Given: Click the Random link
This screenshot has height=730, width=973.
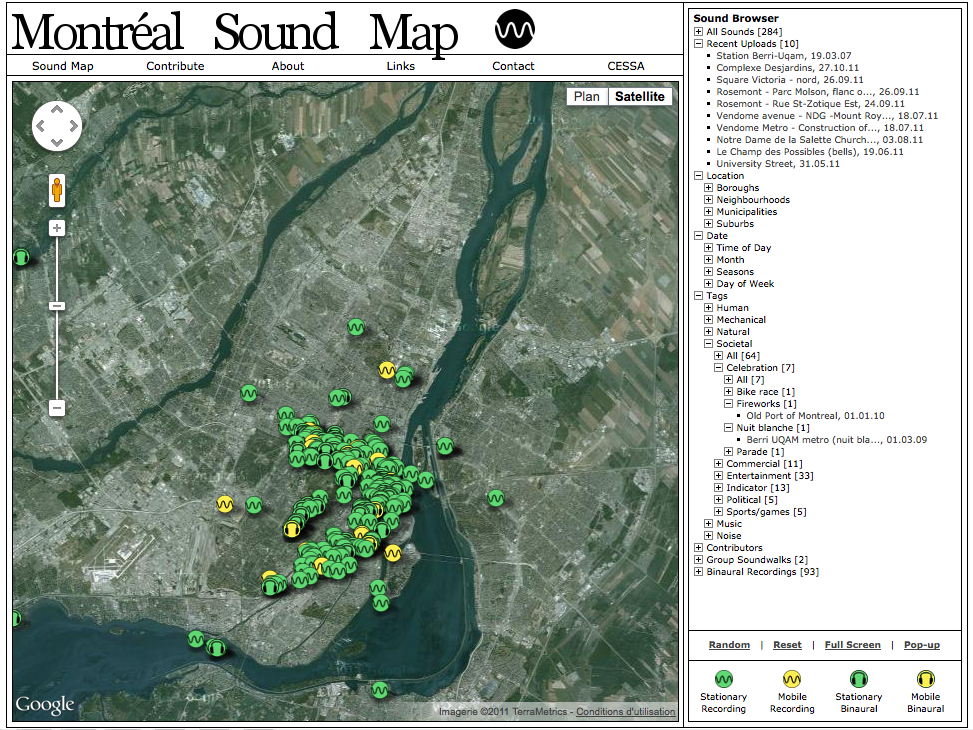Looking at the screenshot, I should click(x=729, y=645).
